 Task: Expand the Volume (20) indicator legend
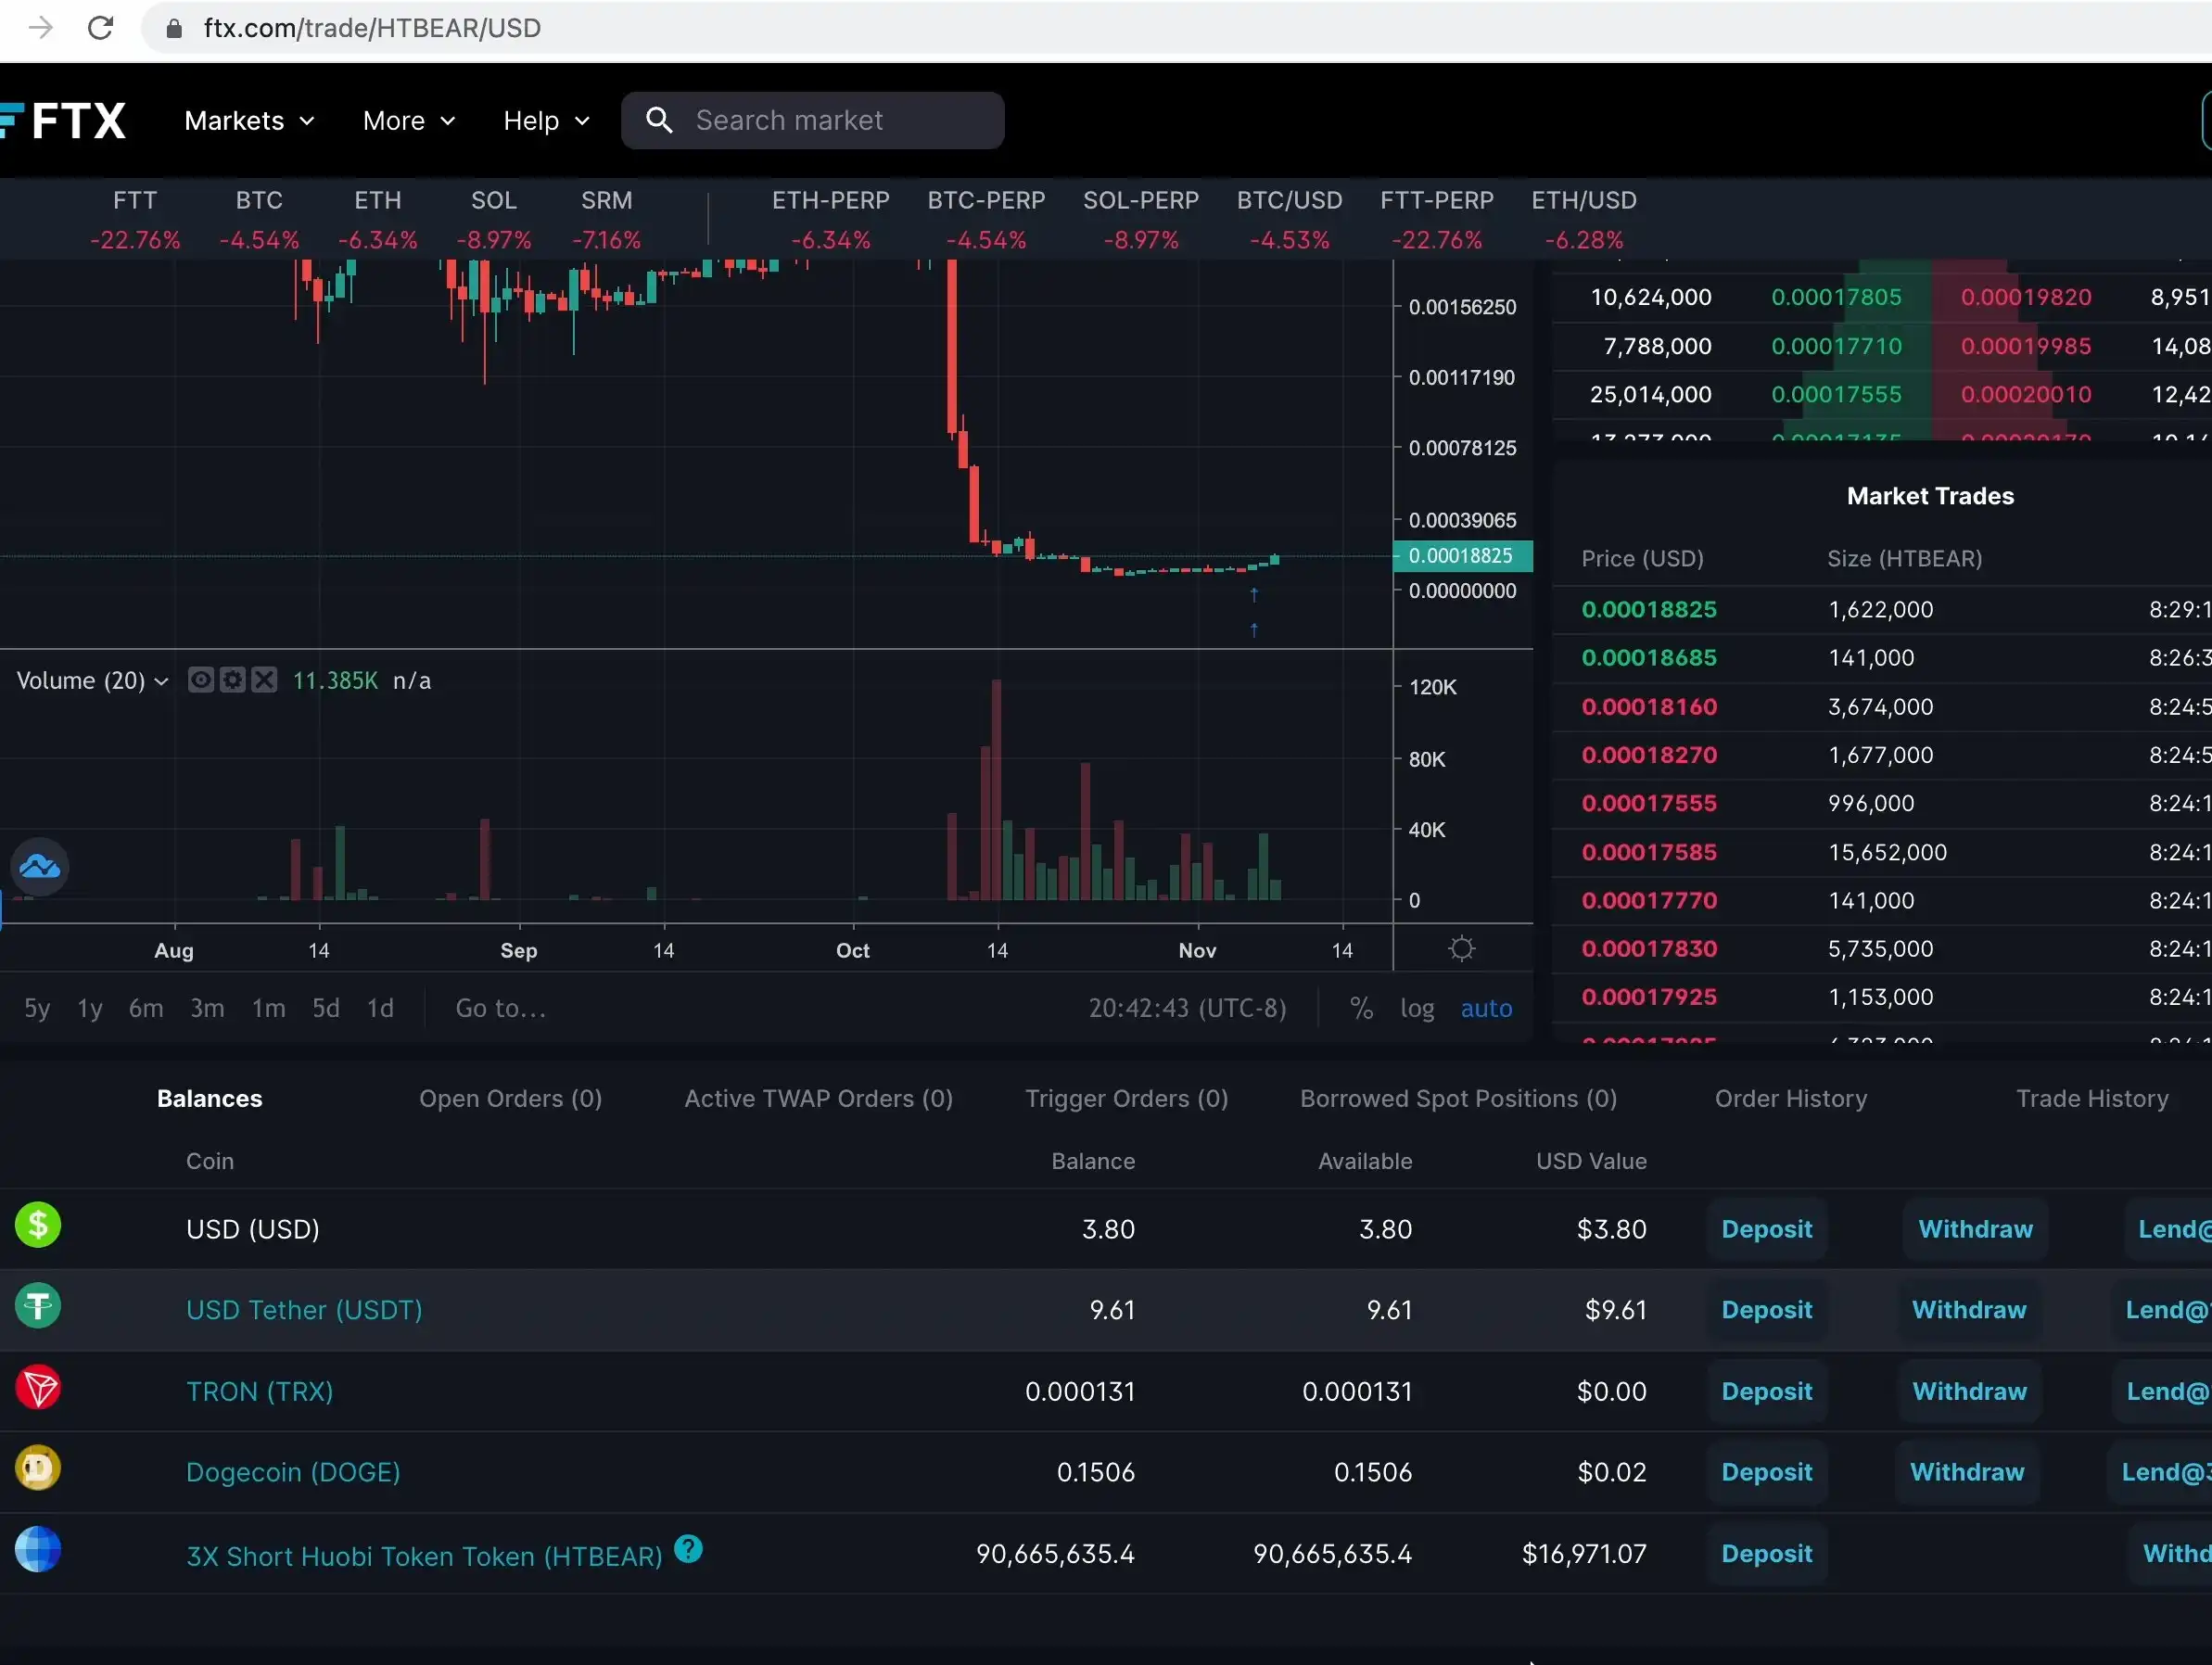(x=92, y=681)
